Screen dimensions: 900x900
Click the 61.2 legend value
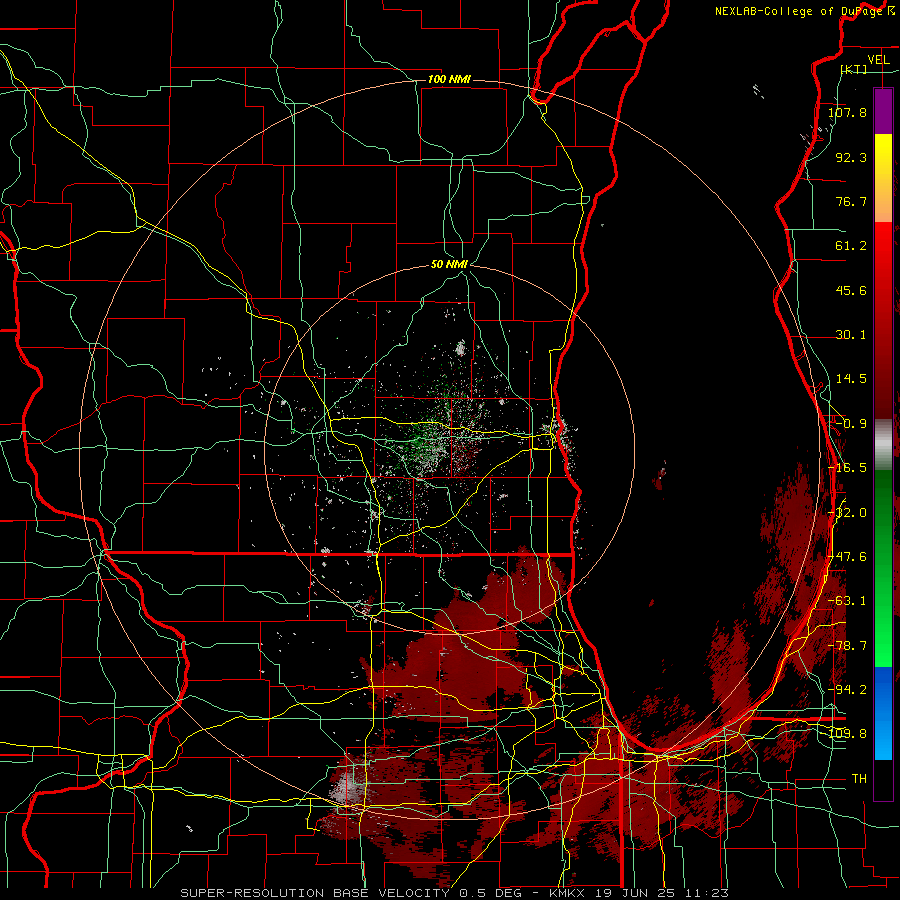(851, 246)
